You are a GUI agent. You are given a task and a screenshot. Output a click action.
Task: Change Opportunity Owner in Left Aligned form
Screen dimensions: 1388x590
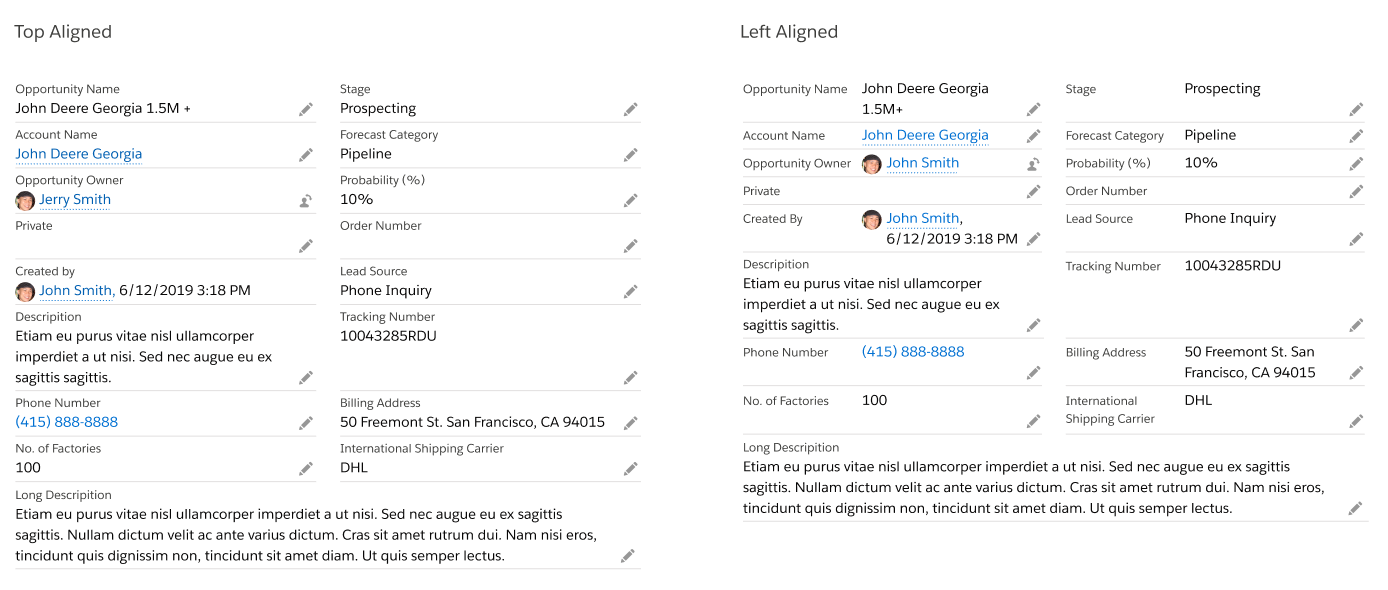pyautogui.click(x=1033, y=164)
